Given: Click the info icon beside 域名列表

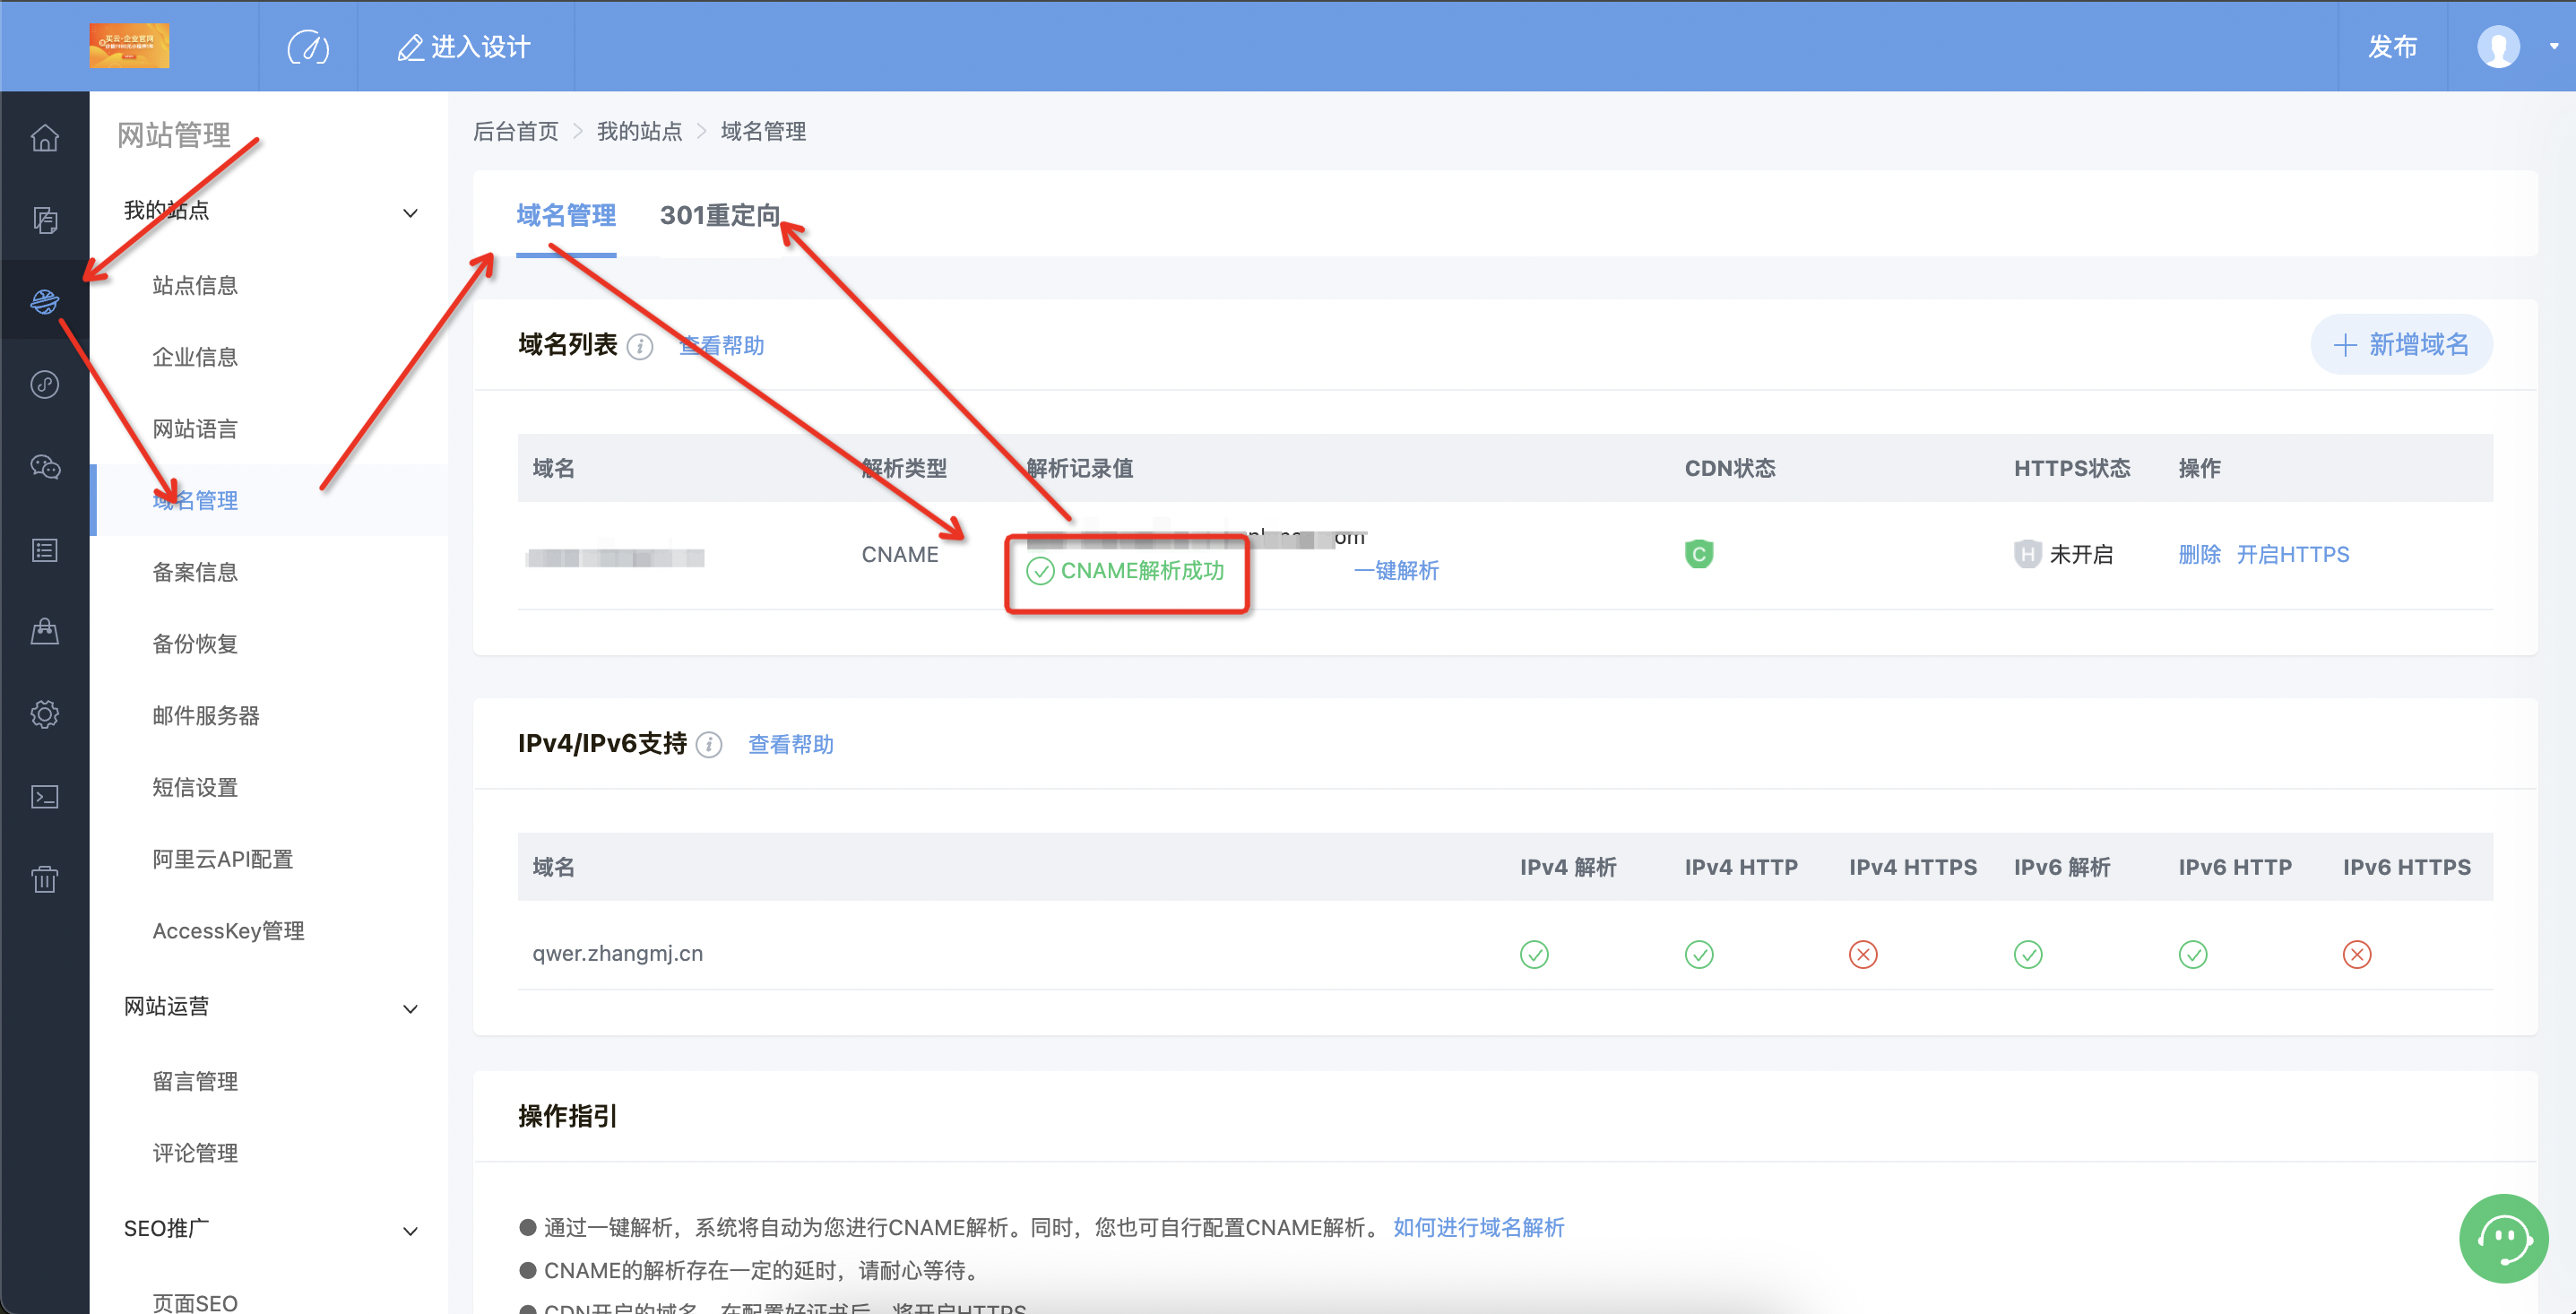Looking at the screenshot, I should tap(640, 347).
